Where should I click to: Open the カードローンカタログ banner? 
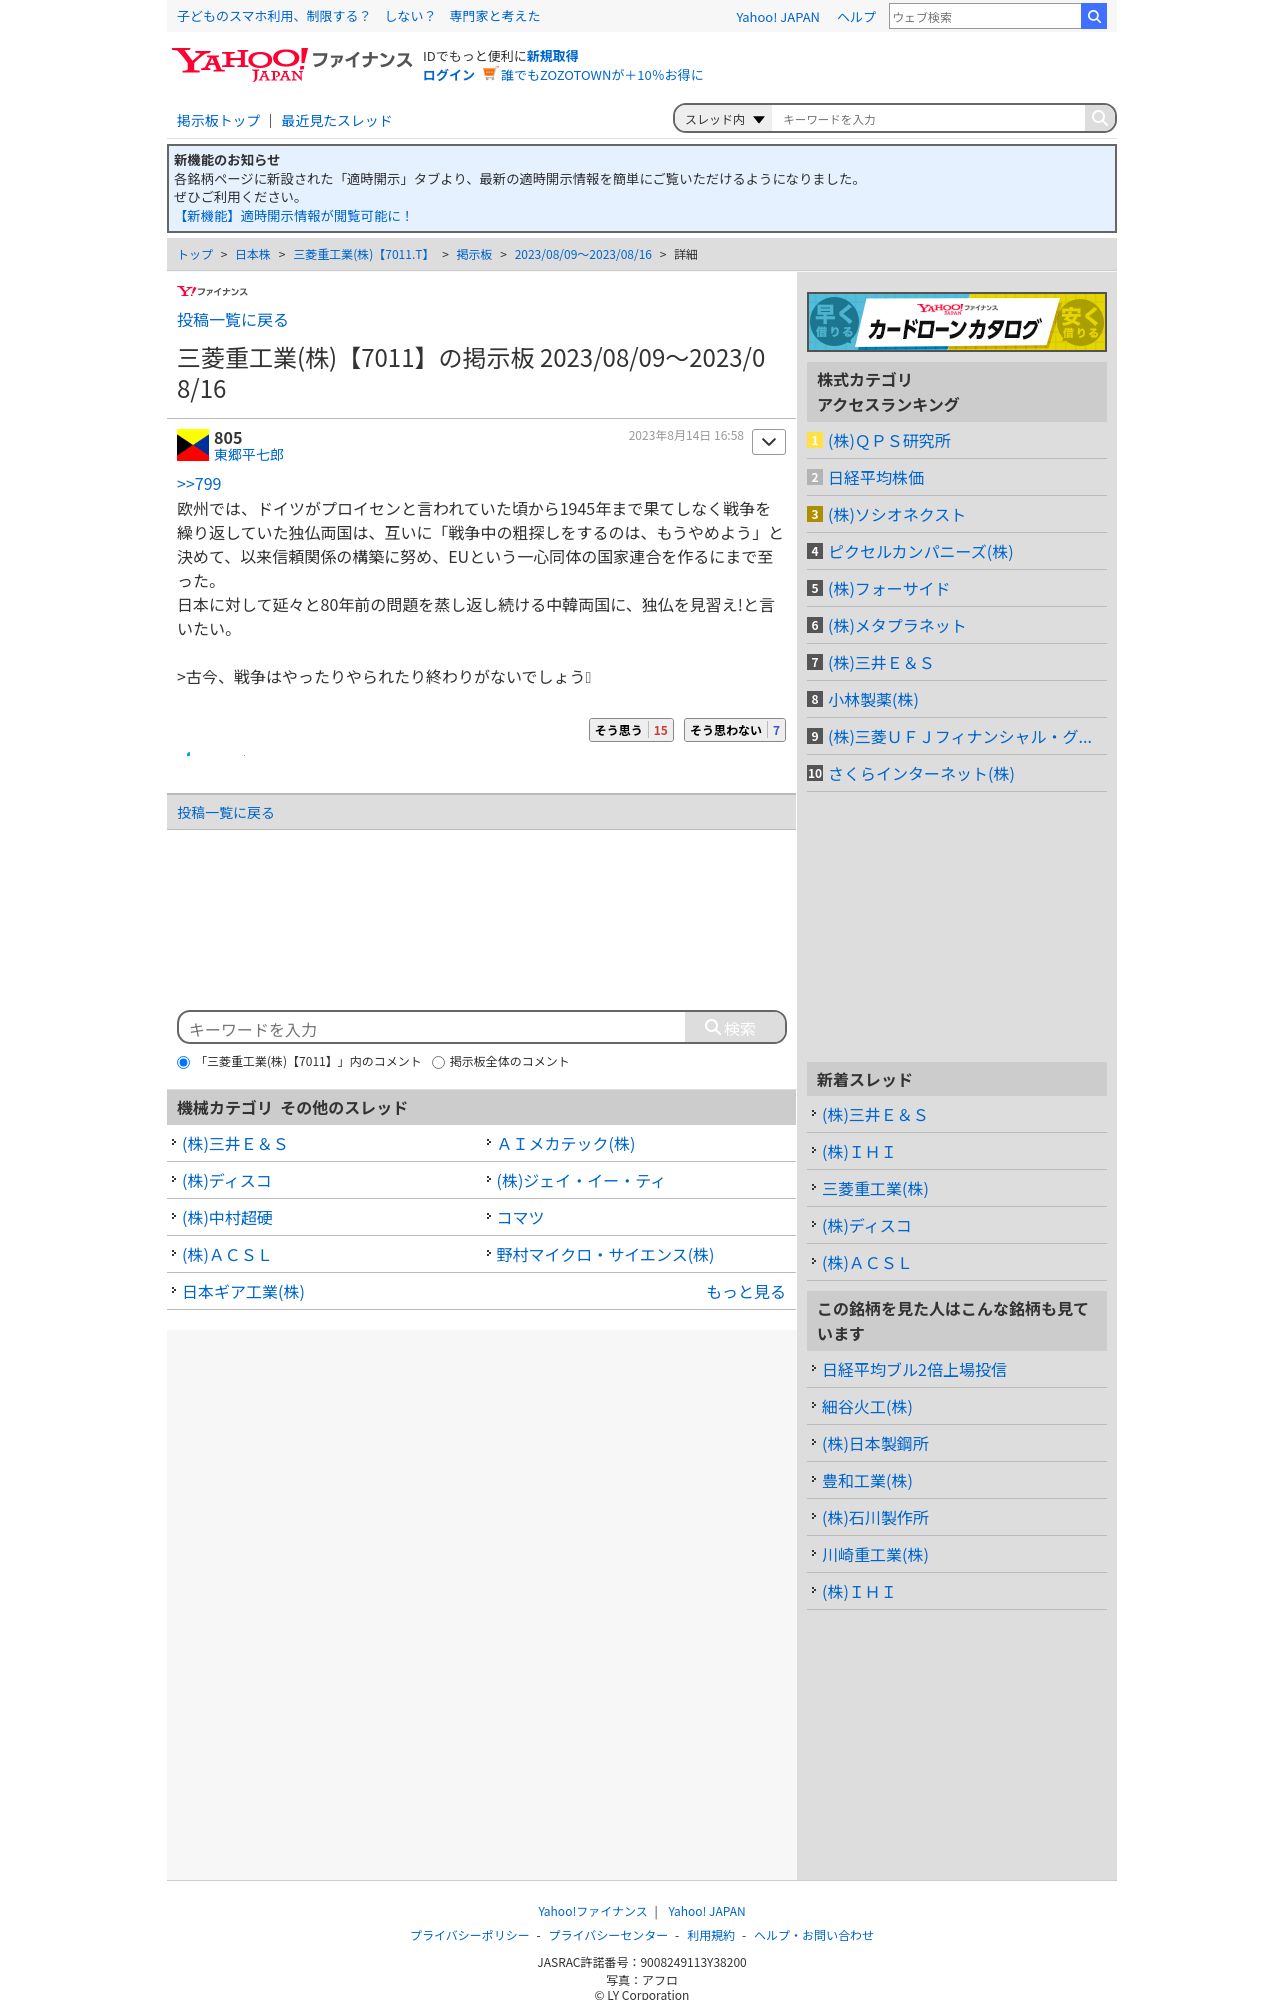tap(957, 322)
